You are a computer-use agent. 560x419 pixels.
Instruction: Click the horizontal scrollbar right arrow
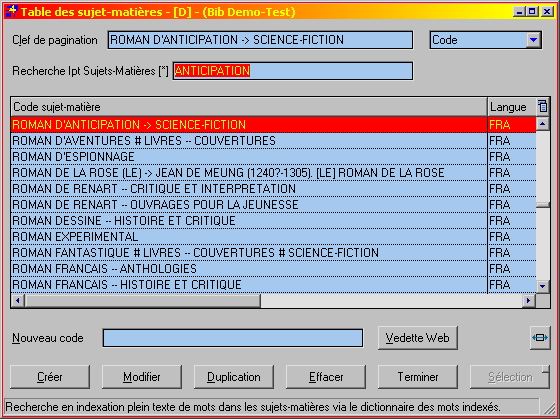coord(529,300)
